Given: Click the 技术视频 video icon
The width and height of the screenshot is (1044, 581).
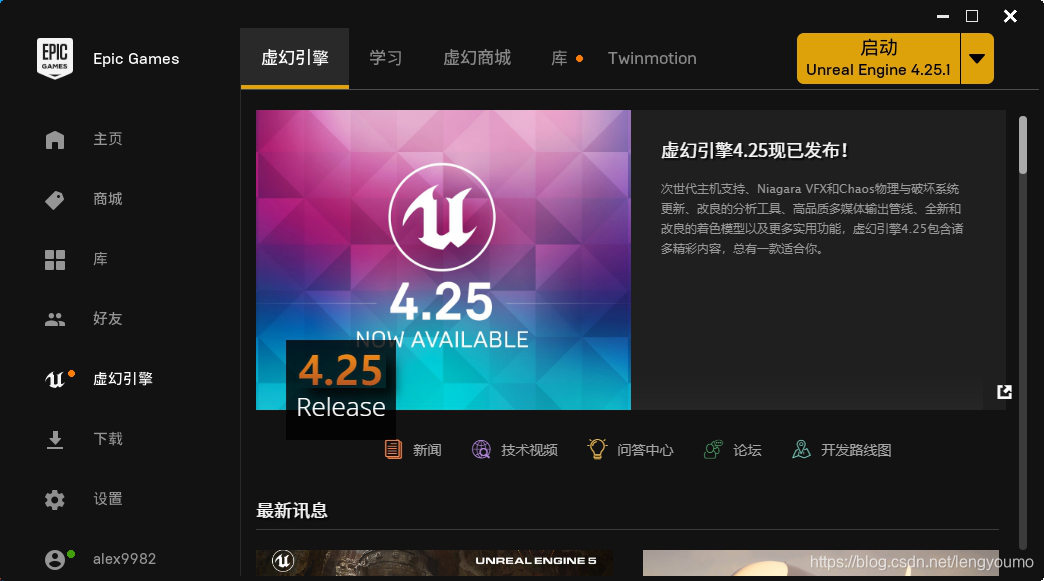Looking at the screenshot, I should tap(481, 450).
